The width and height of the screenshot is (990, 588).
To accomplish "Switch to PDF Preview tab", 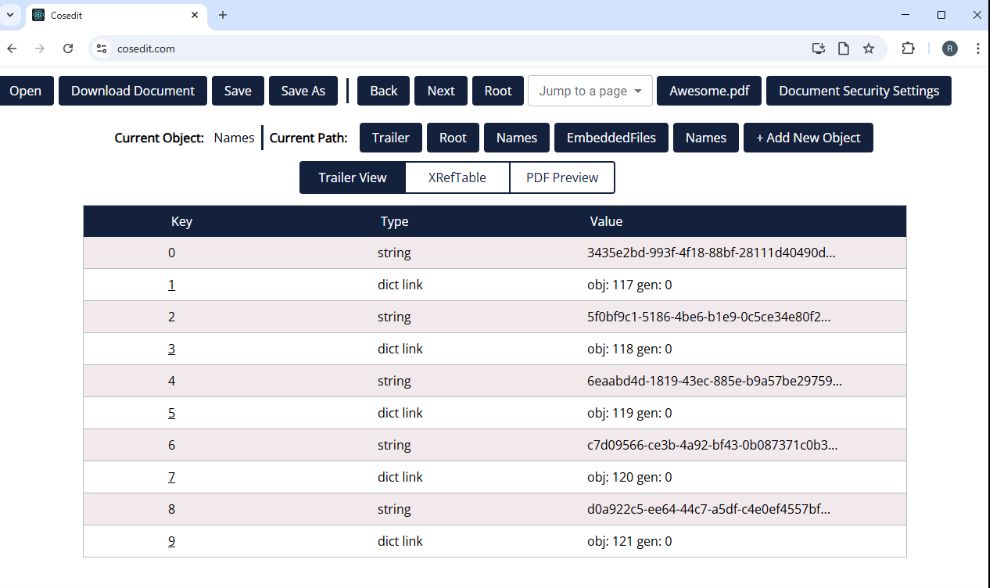I will (562, 177).
